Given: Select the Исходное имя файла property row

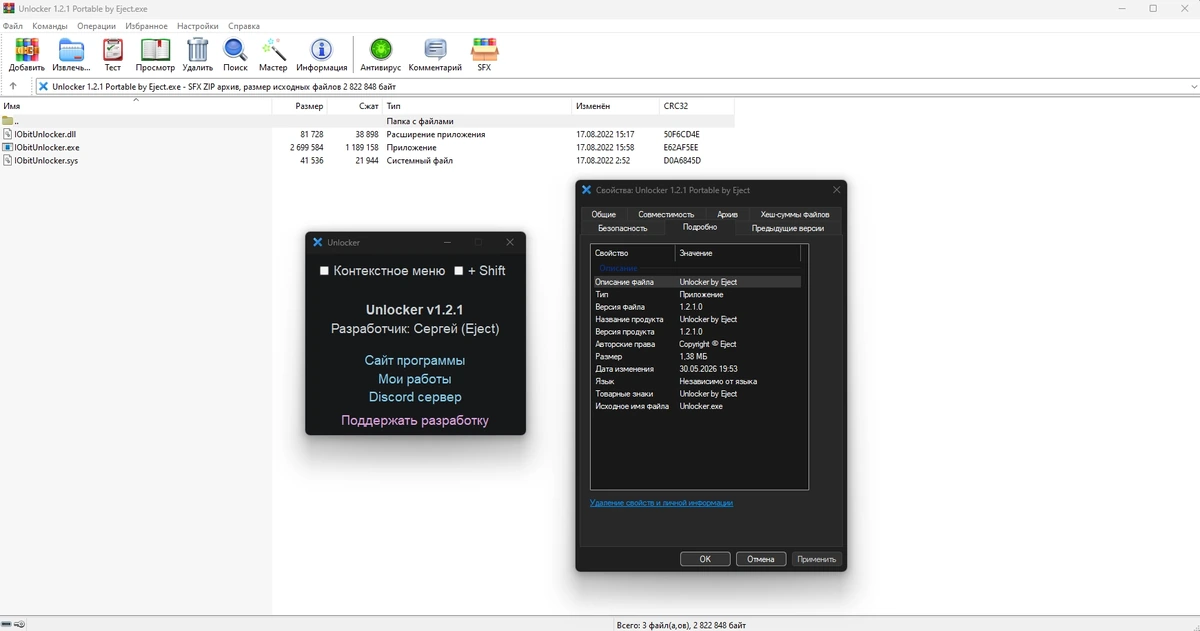Looking at the screenshot, I should [x=696, y=406].
